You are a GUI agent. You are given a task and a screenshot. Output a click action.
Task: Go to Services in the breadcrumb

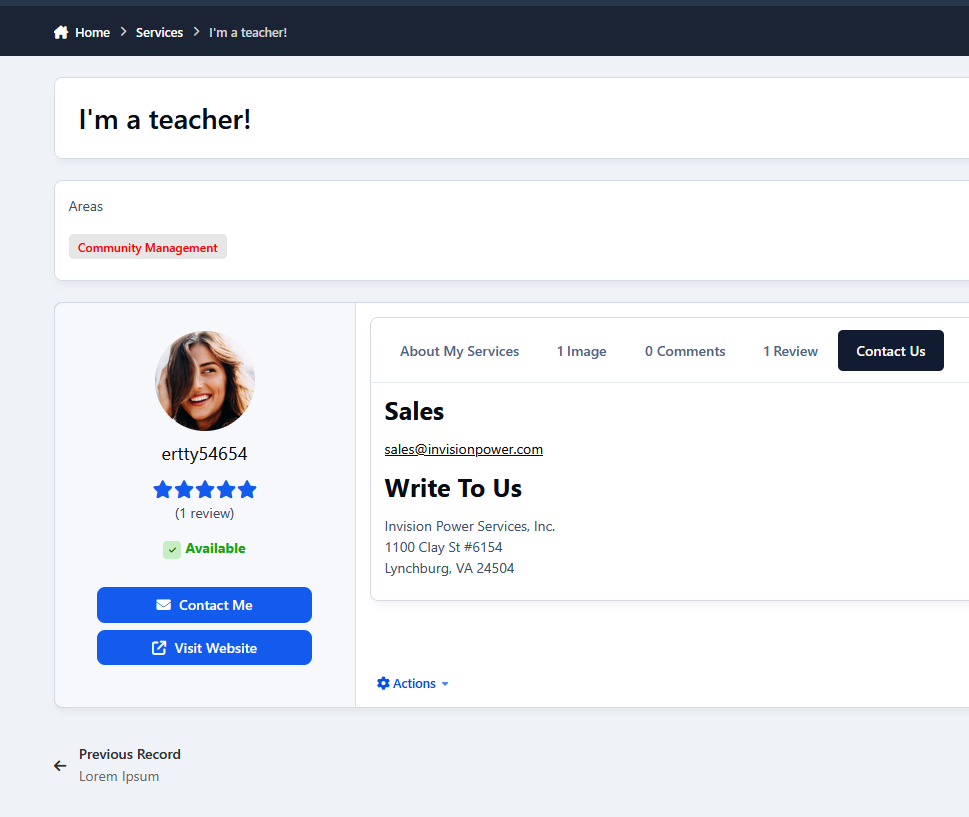[x=159, y=33]
